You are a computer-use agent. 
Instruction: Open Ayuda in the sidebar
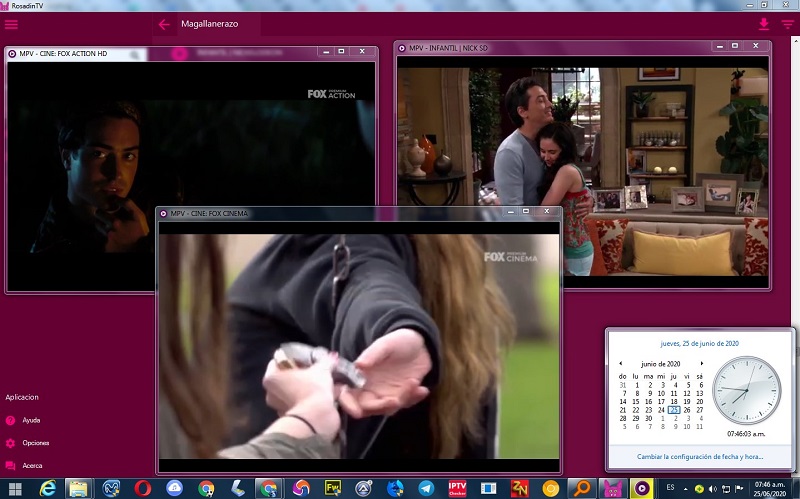point(31,420)
